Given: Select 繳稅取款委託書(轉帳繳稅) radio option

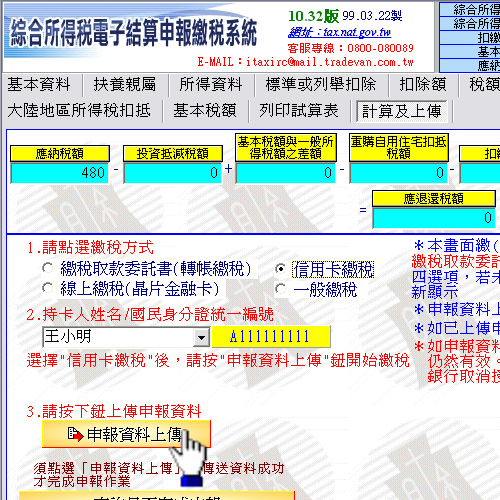Looking at the screenshot, I should 48,268.
